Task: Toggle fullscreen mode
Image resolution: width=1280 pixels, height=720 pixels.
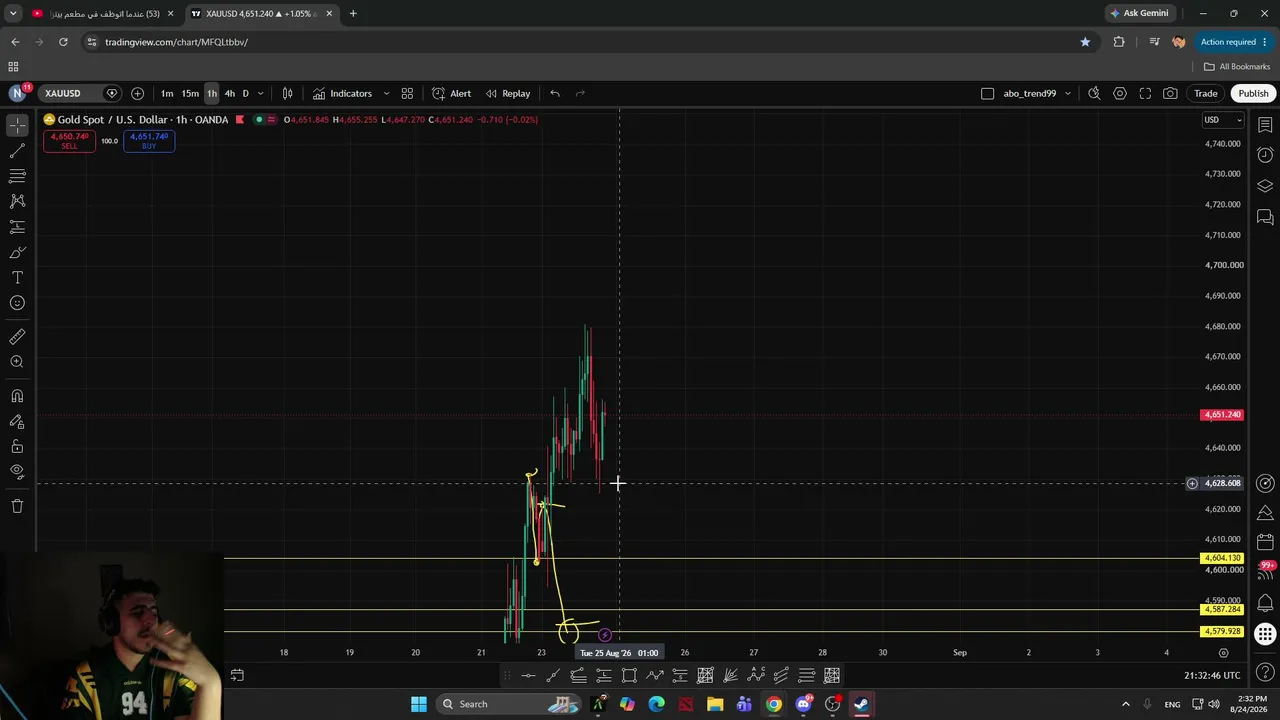Action: [x=1145, y=93]
